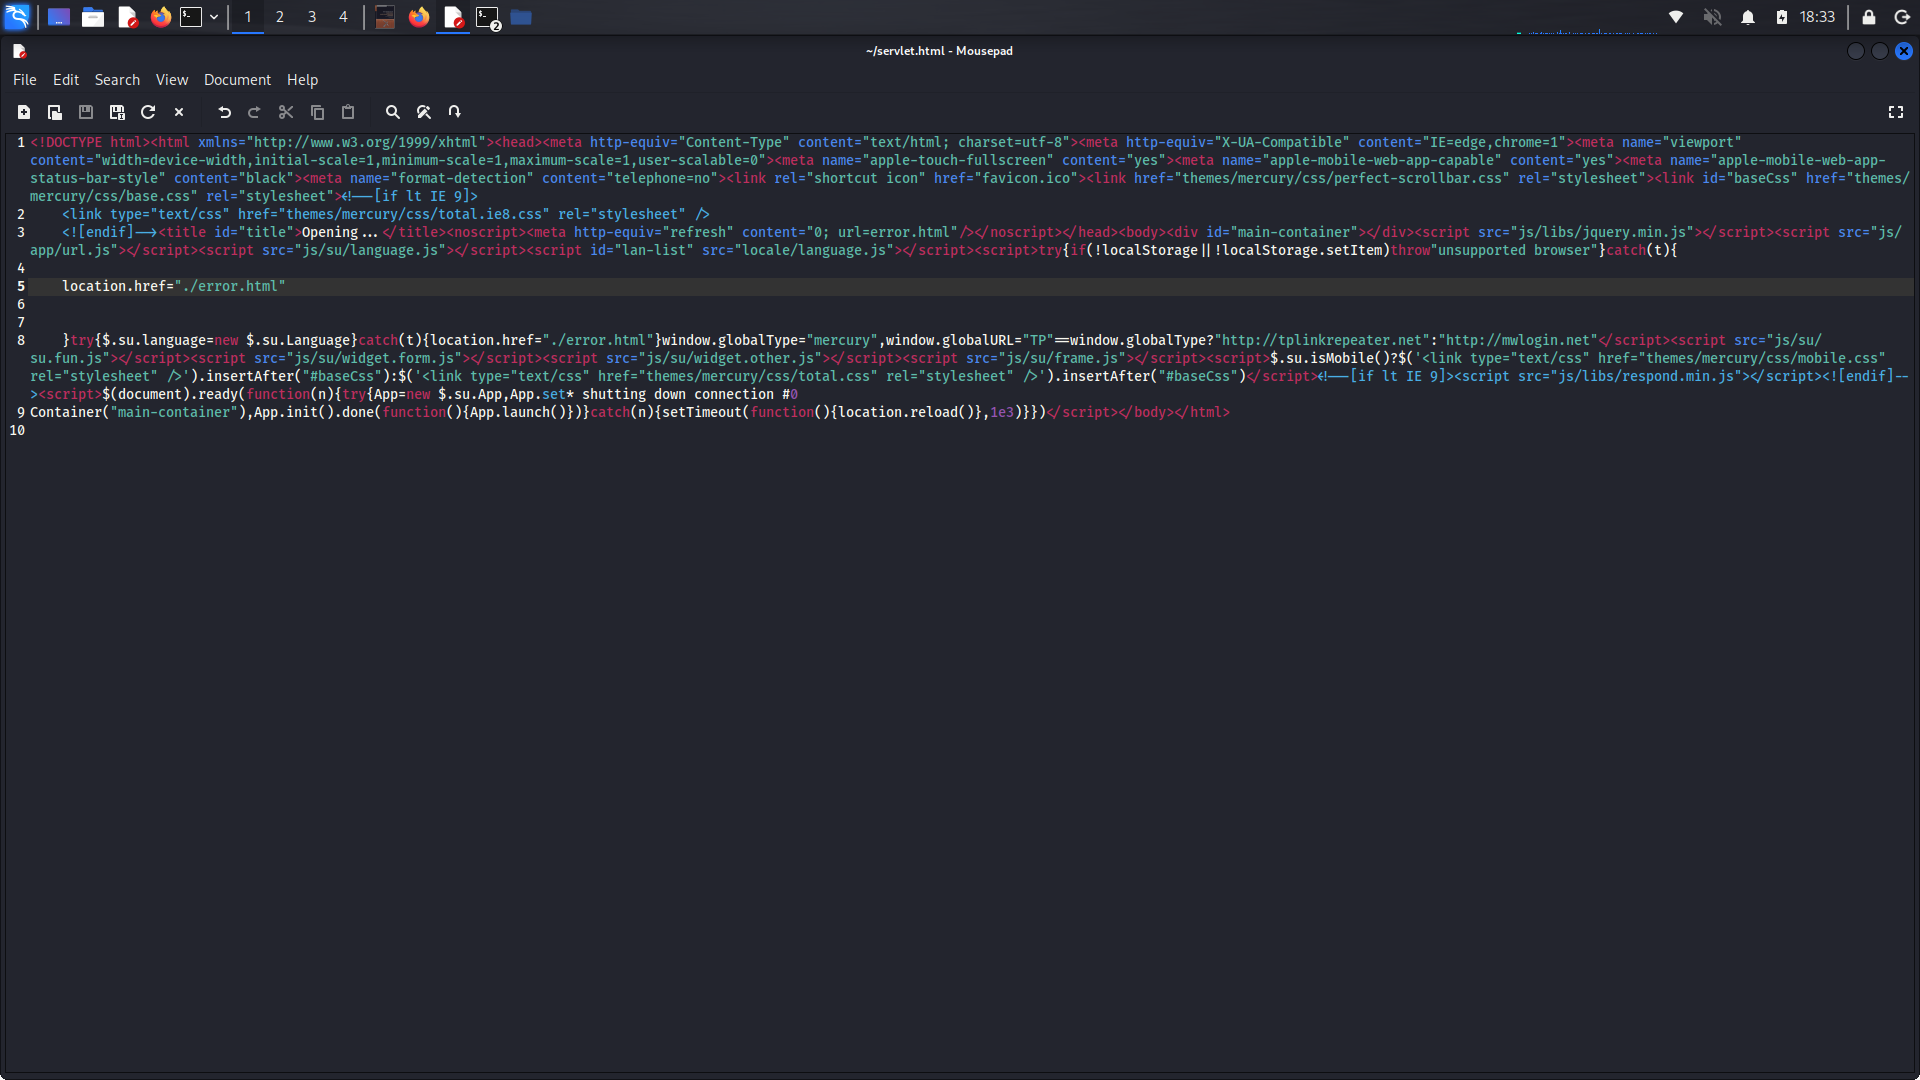Click "shutting down connection" text in code
1920x1080 pixels.
[x=678, y=394]
